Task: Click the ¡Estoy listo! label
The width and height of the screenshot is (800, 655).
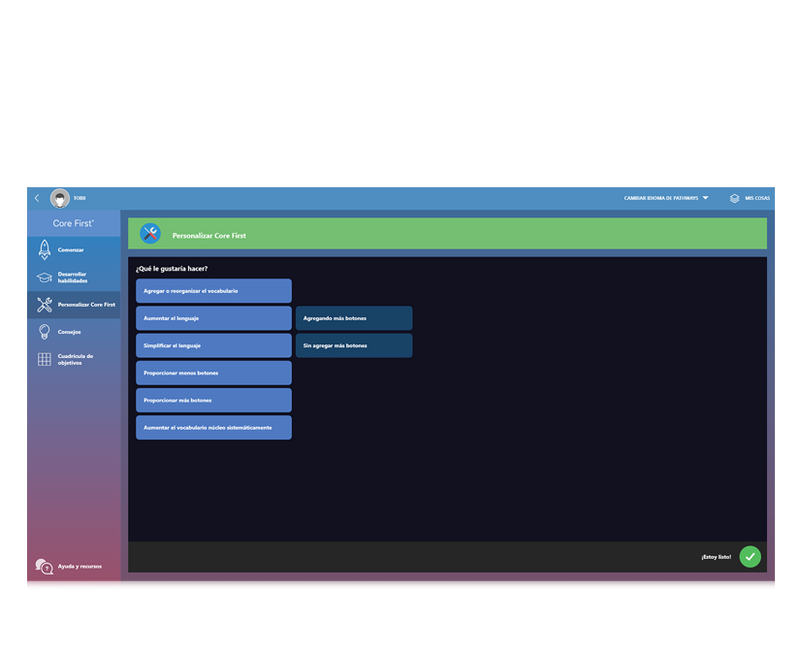Action: pyautogui.click(x=716, y=557)
